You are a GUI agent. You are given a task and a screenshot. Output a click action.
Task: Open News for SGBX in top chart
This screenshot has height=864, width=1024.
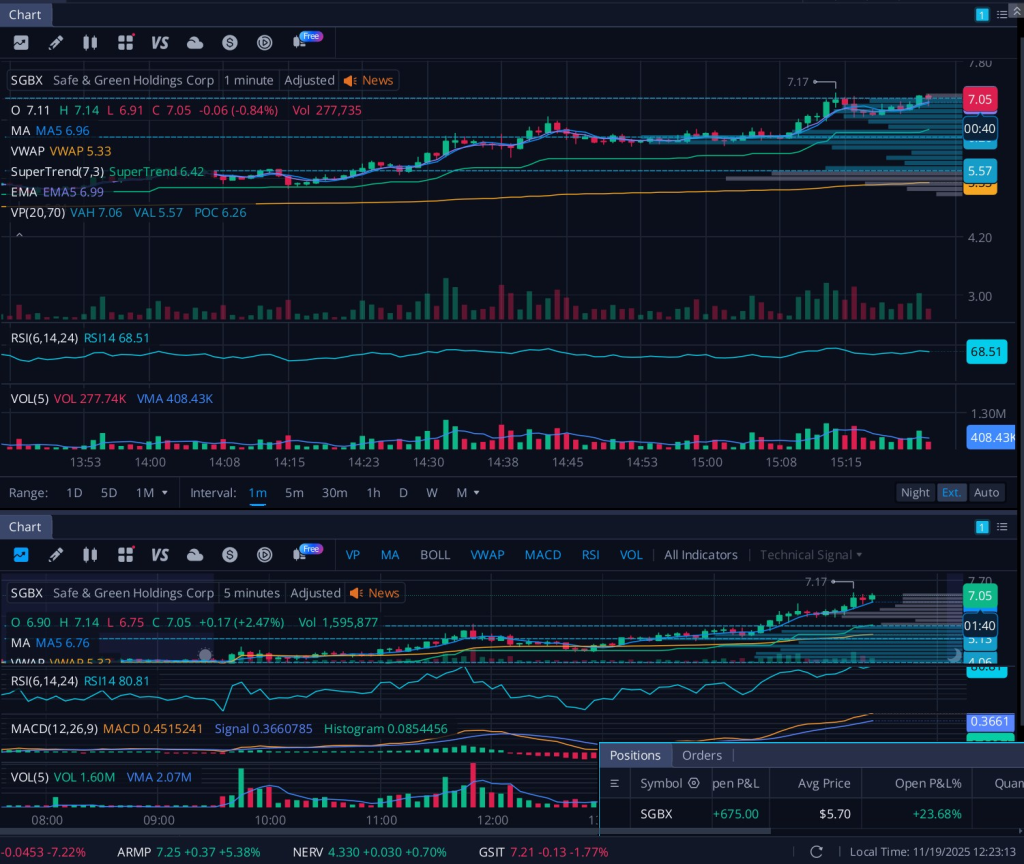tap(368, 80)
